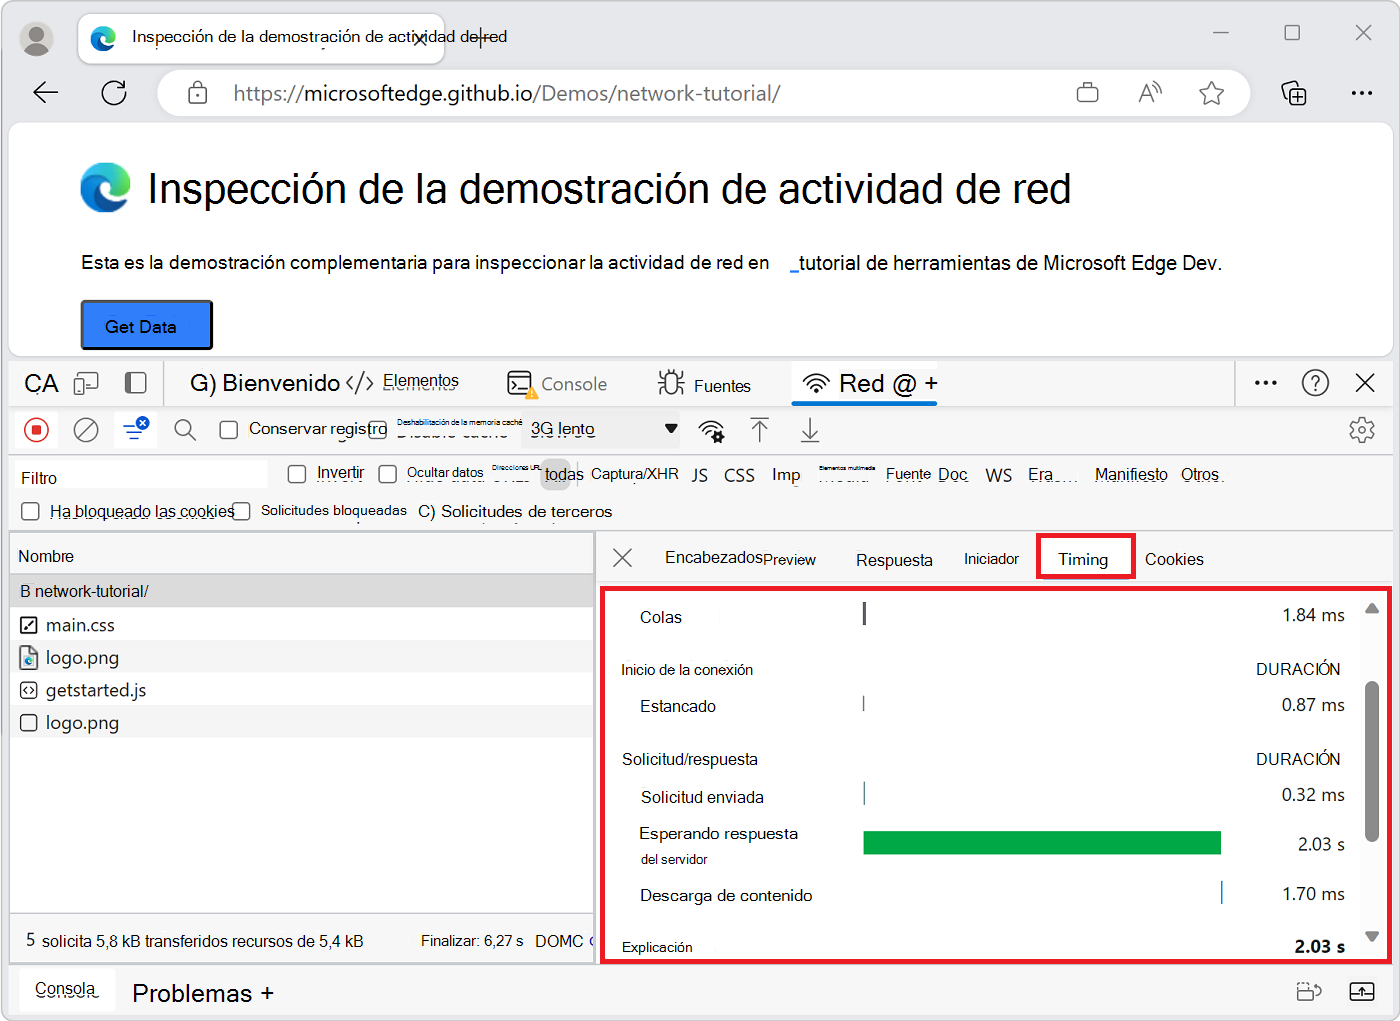Toggle device emulation icon in DevTools
1400x1021 pixels.
87,383
